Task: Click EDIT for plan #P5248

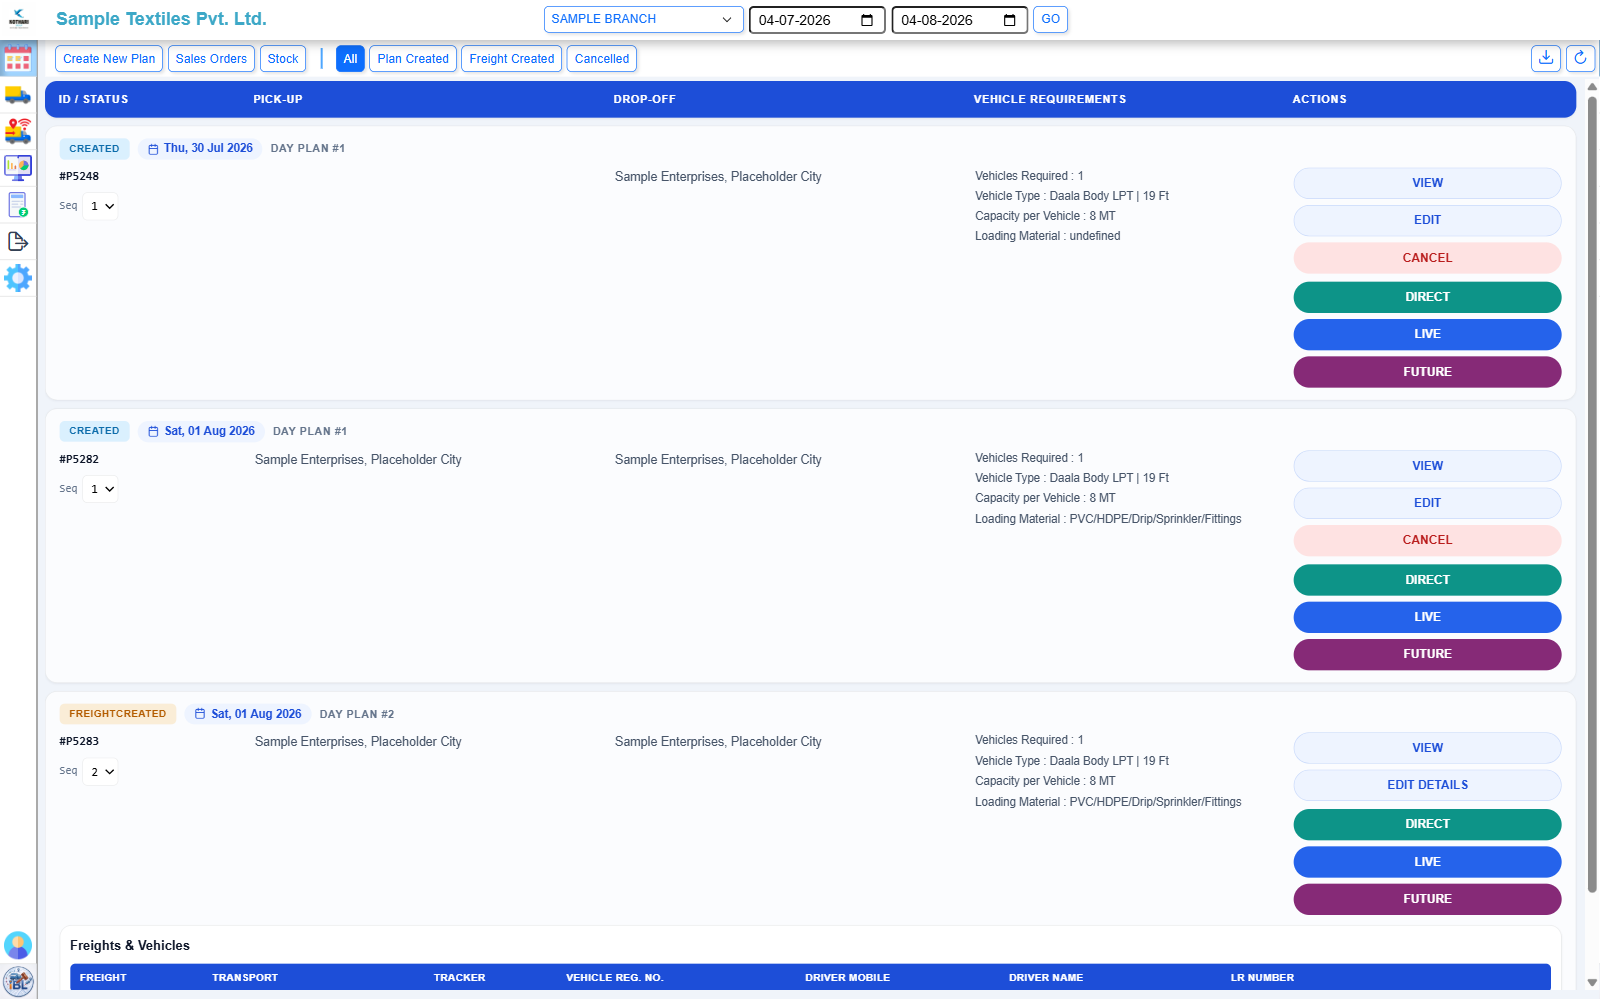Action: [1427, 220]
